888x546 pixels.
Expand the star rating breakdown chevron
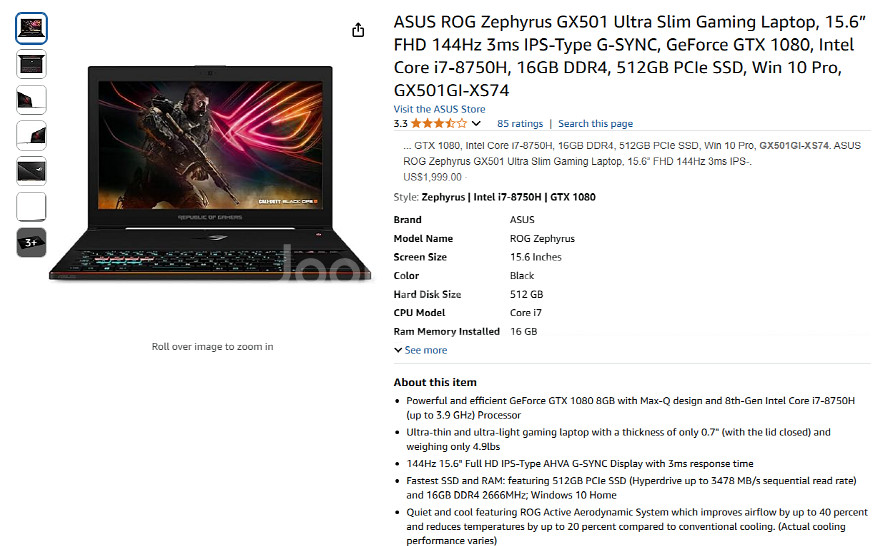(x=476, y=123)
